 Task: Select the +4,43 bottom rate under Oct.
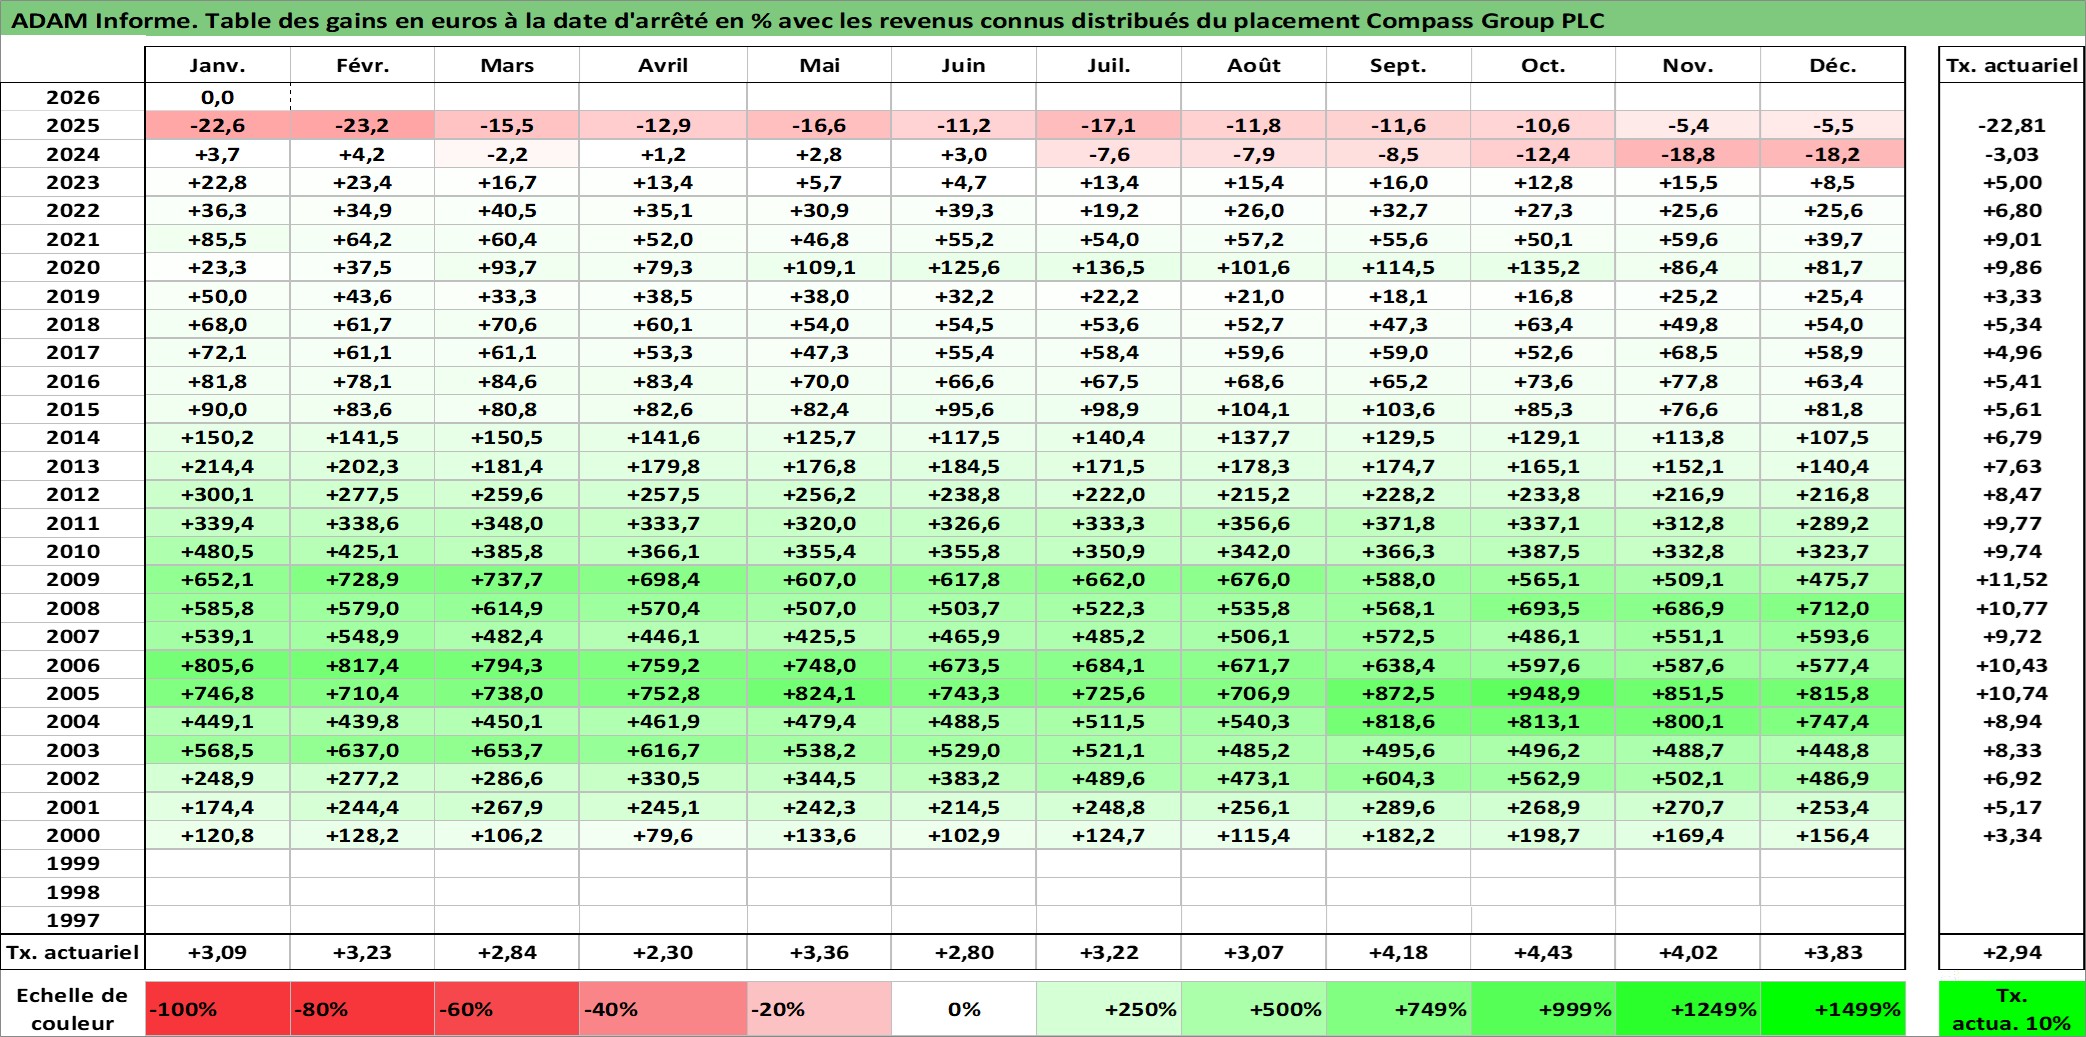point(1543,952)
